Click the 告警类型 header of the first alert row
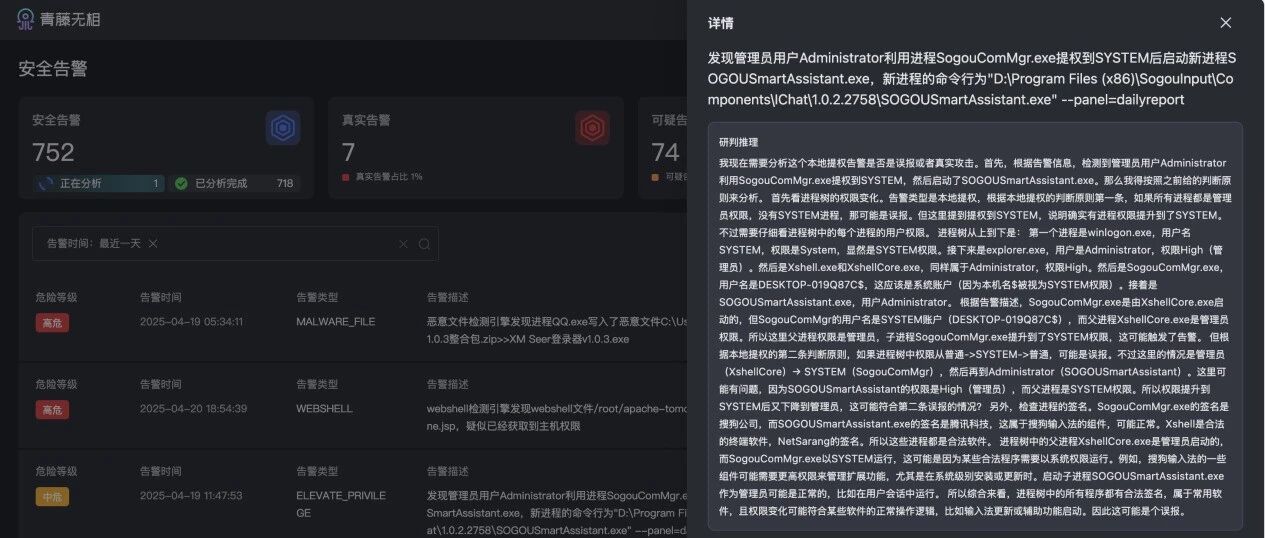 click(317, 297)
